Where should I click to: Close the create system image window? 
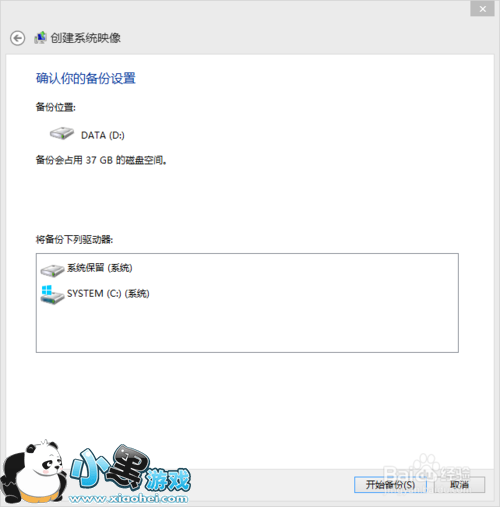(x=482, y=9)
